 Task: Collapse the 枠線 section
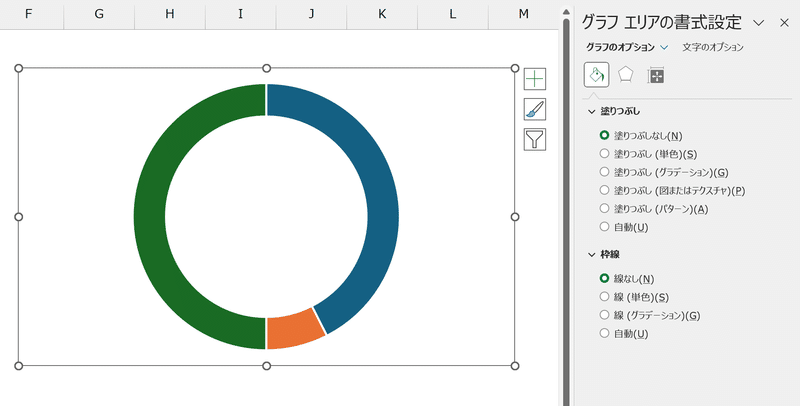point(592,255)
